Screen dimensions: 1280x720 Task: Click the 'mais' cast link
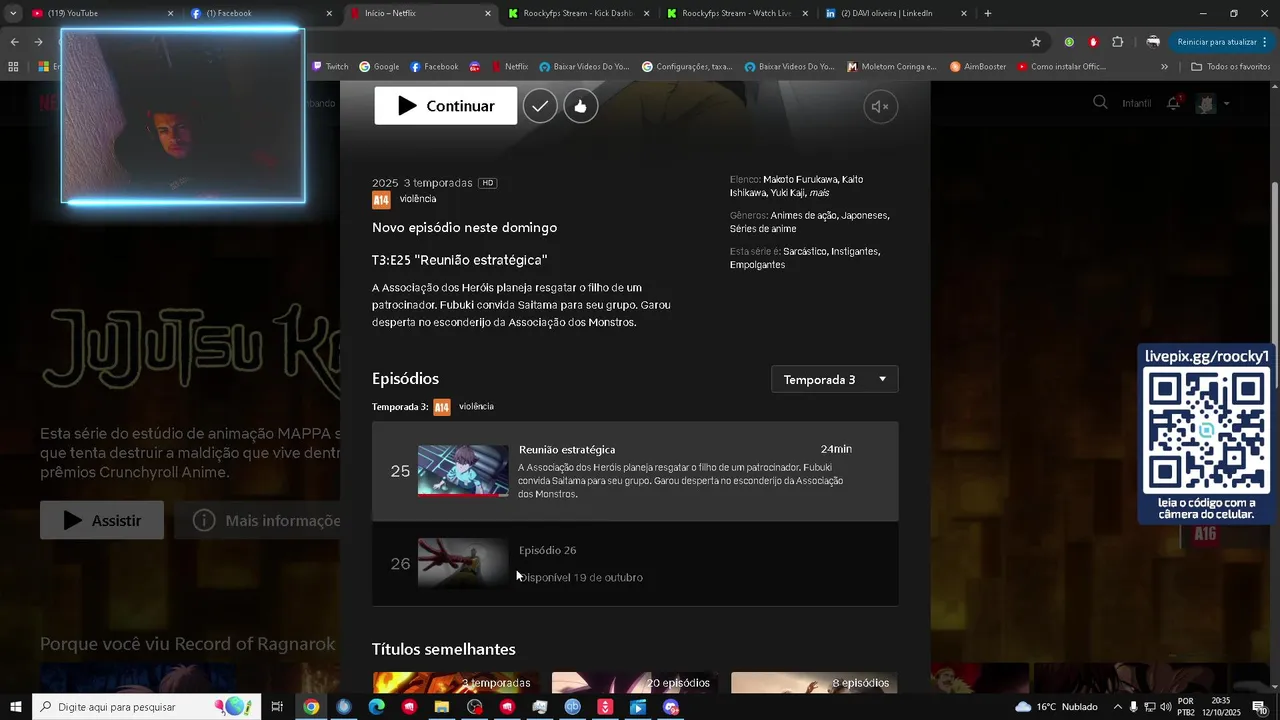(x=819, y=193)
